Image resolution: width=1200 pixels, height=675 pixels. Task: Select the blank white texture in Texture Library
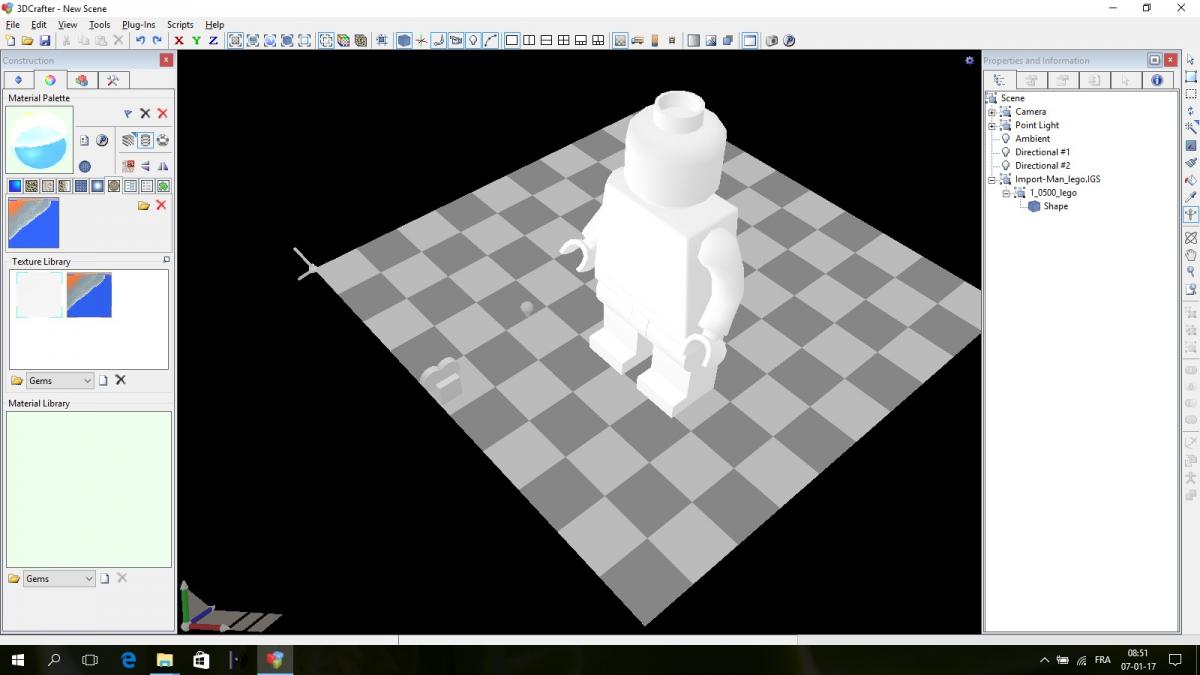point(39,295)
